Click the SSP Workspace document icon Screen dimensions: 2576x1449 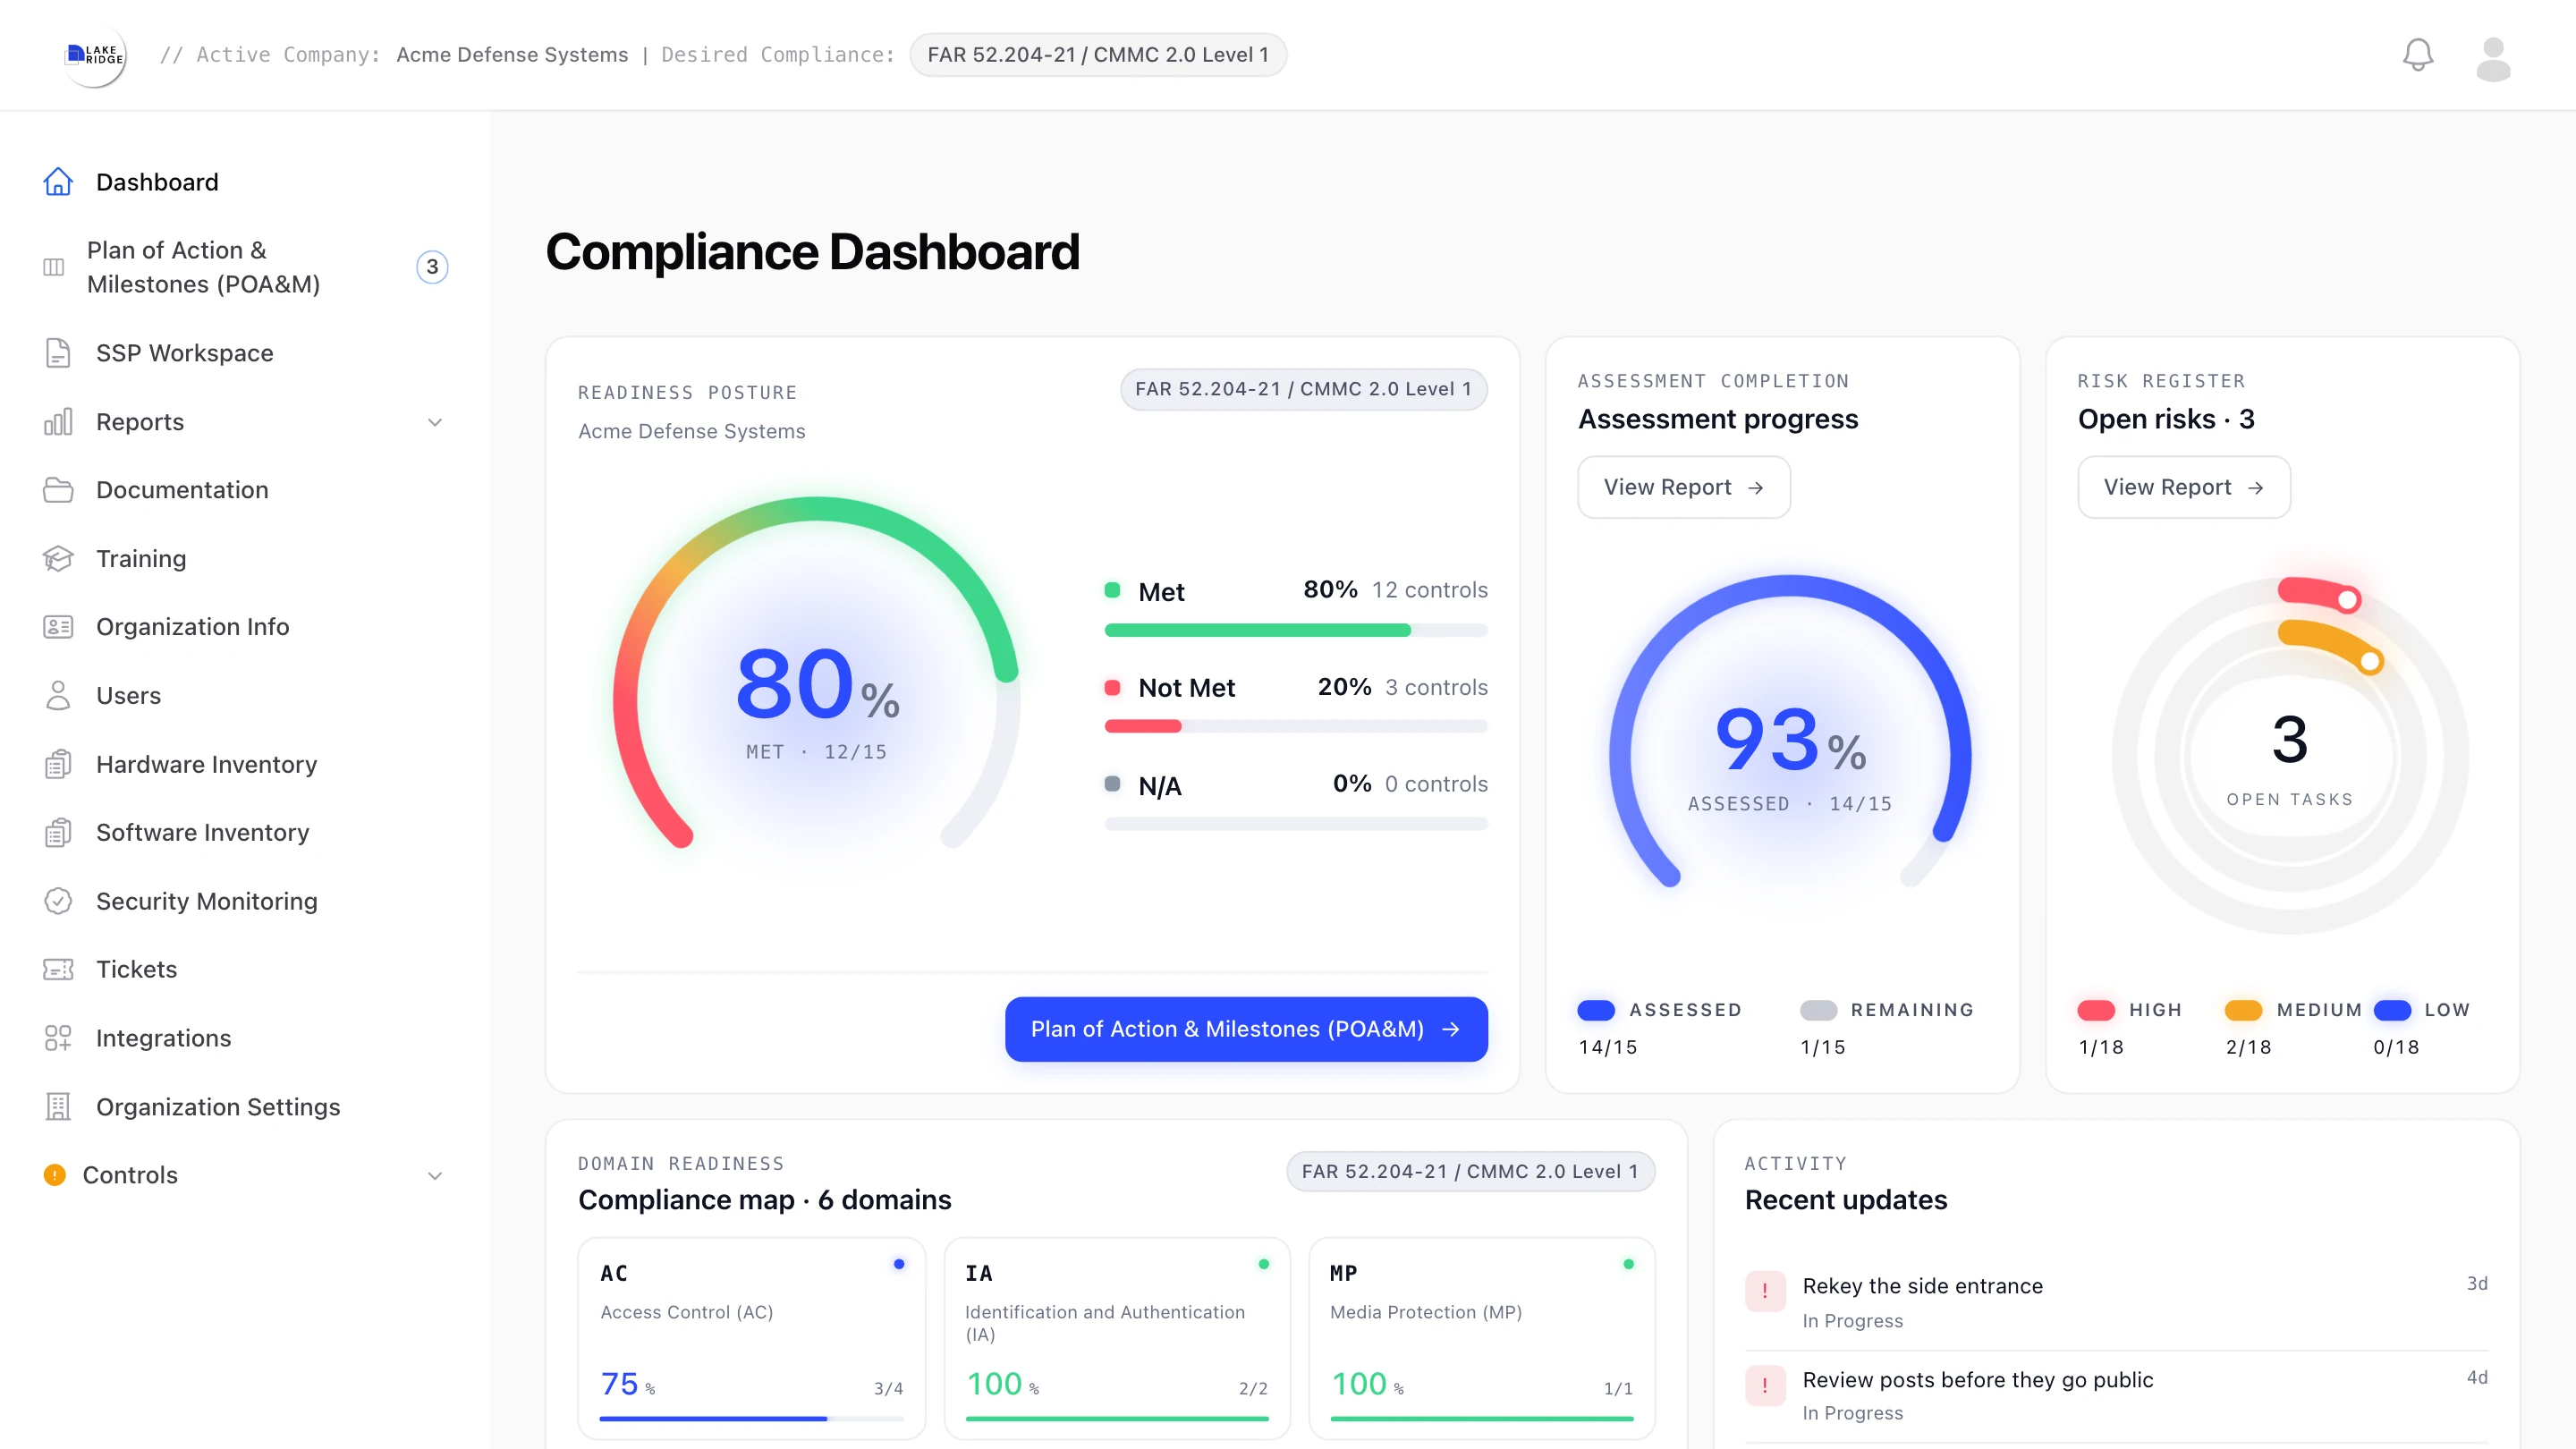[x=58, y=353]
